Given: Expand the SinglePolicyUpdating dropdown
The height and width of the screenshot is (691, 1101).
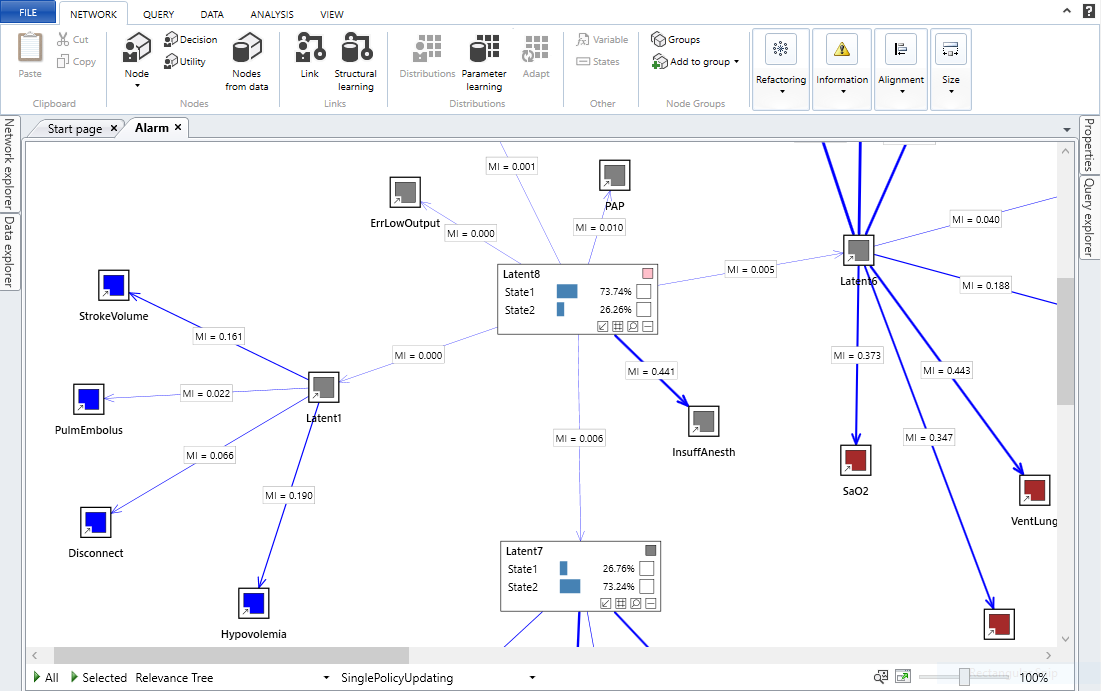Looking at the screenshot, I should click(x=532, y=677).
